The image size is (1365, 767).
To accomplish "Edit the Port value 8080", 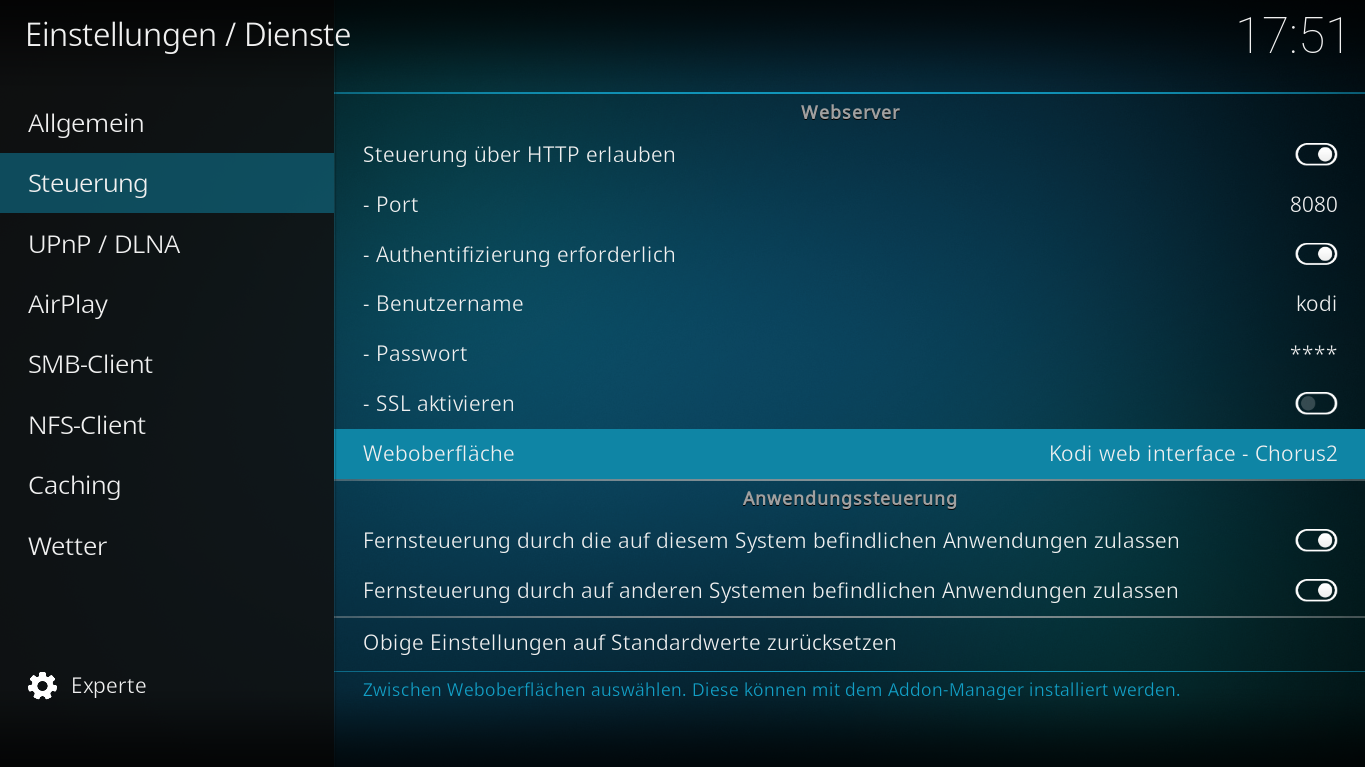I will [849, 204].
